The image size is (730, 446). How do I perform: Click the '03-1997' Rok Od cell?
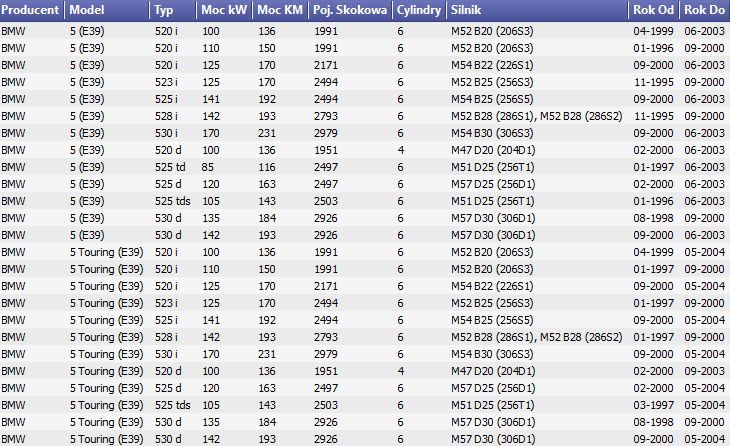[653, 405]
